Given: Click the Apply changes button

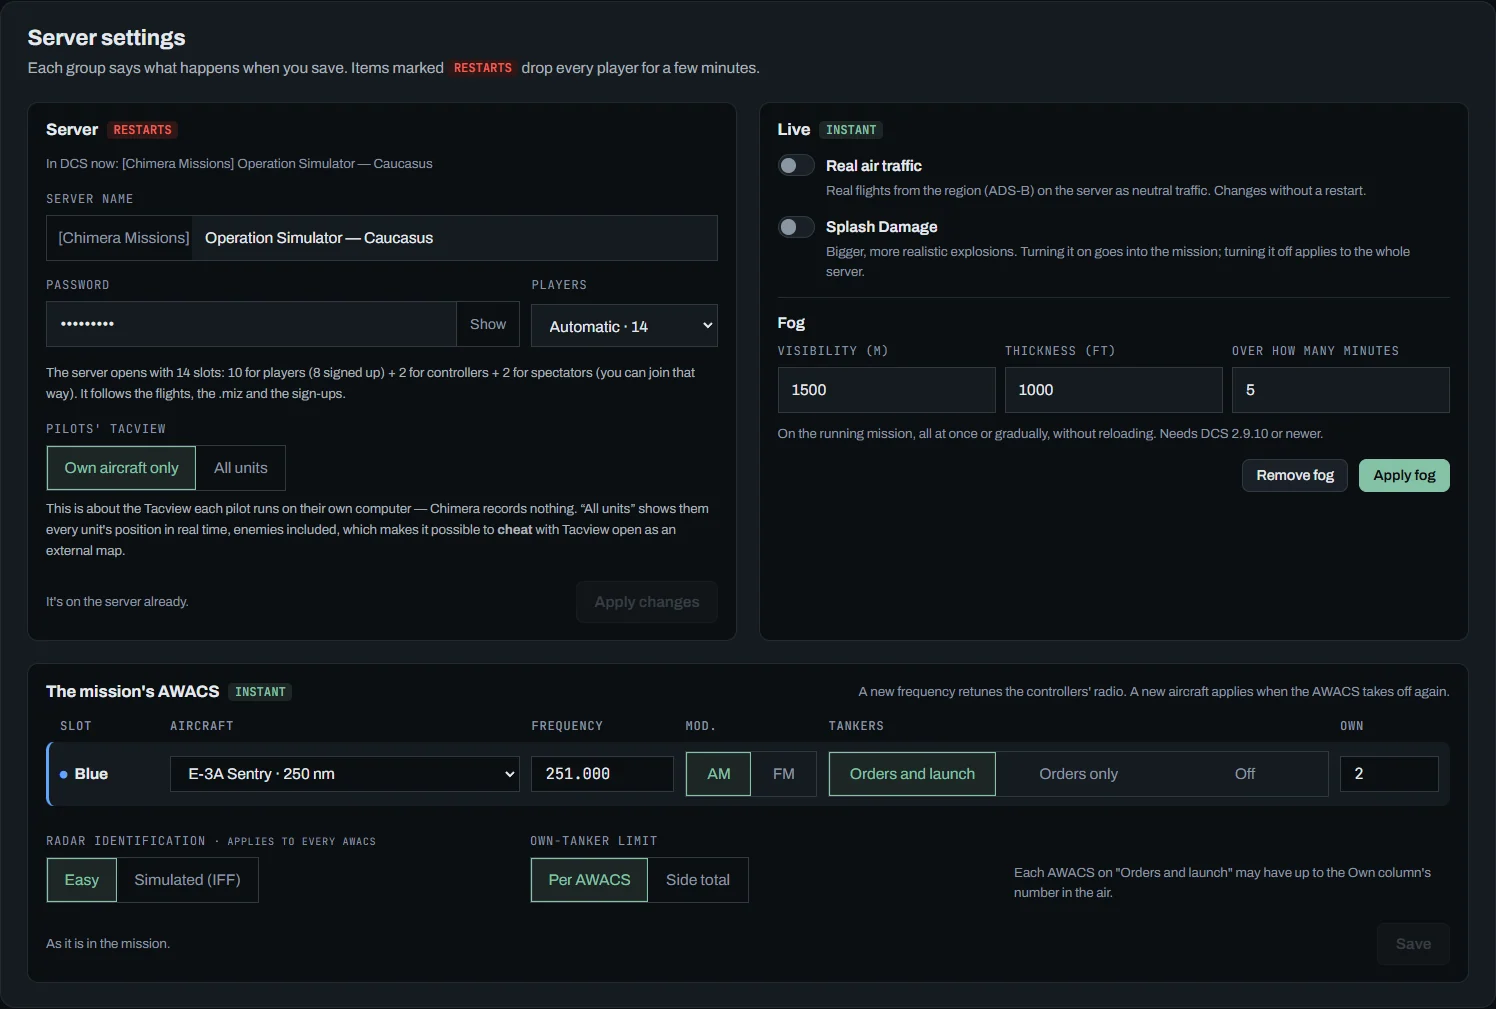Looking at the screenshot, I should (647, 602).
